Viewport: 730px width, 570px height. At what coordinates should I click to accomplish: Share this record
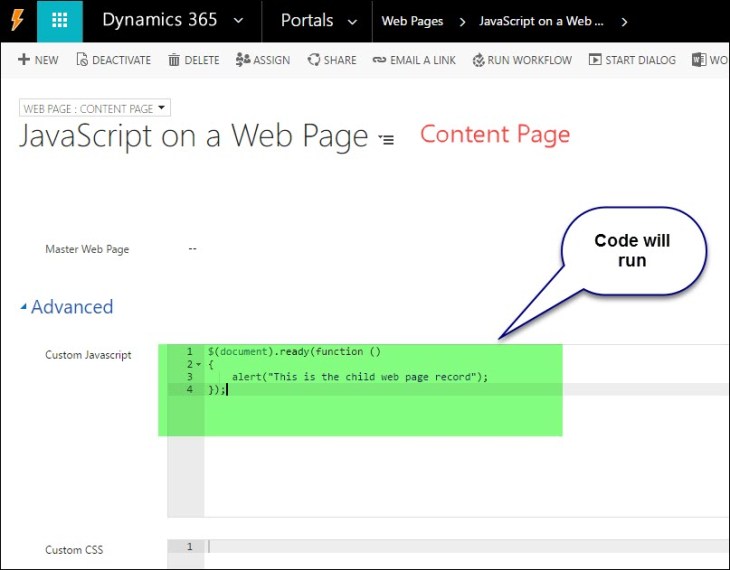[340, 60]
